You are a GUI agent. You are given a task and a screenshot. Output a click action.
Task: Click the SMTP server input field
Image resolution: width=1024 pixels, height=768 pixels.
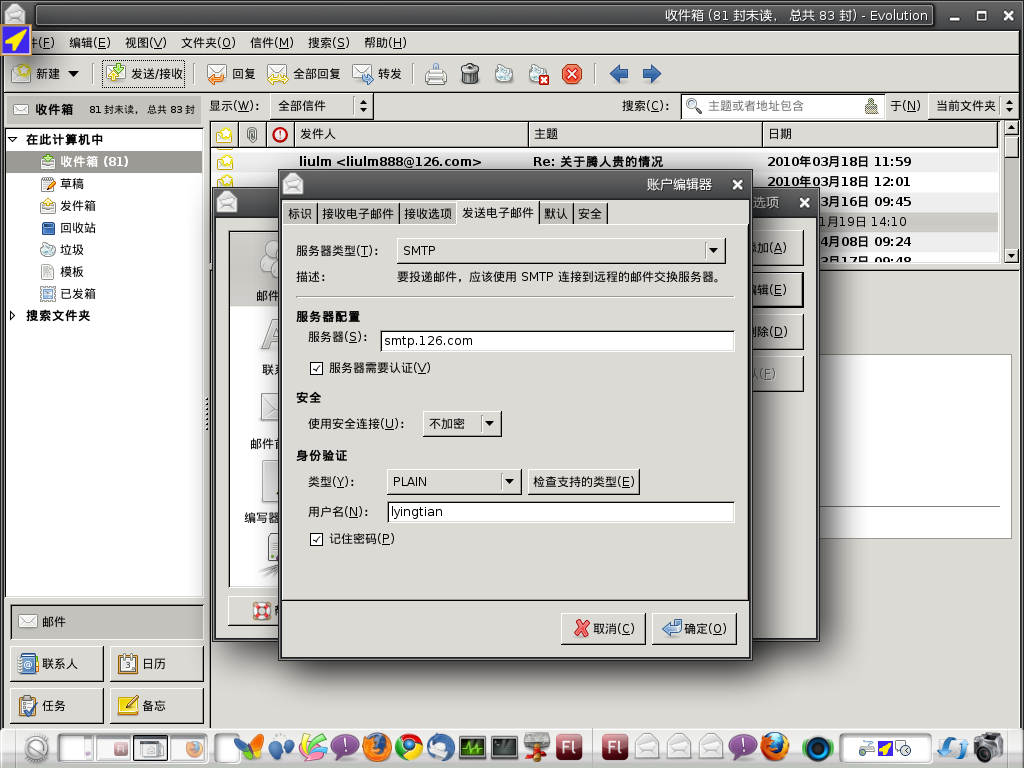pyautogui.click(x=557, y=341)
